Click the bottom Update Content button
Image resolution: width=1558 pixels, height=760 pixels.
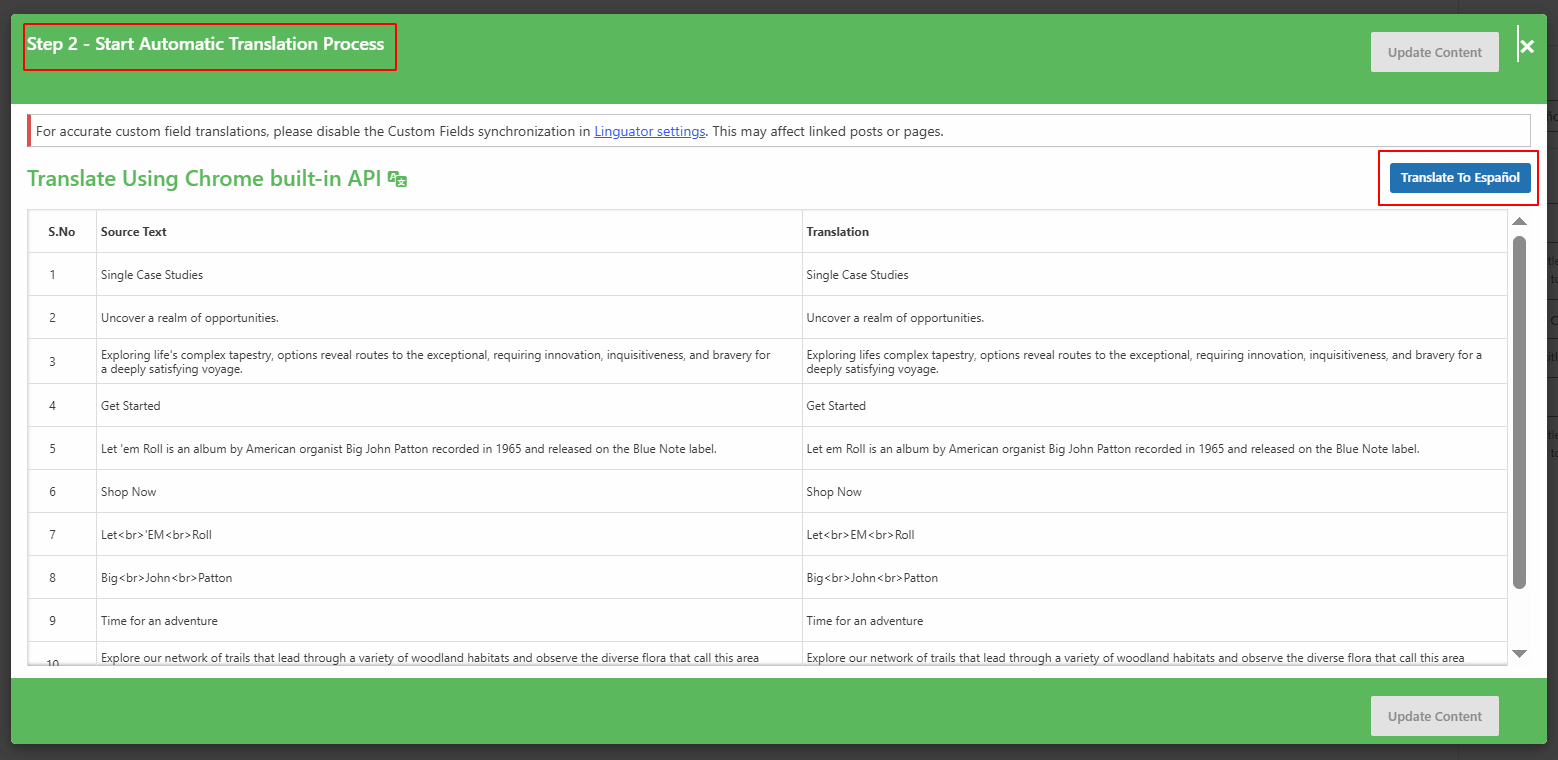[x=1435, y=716]
